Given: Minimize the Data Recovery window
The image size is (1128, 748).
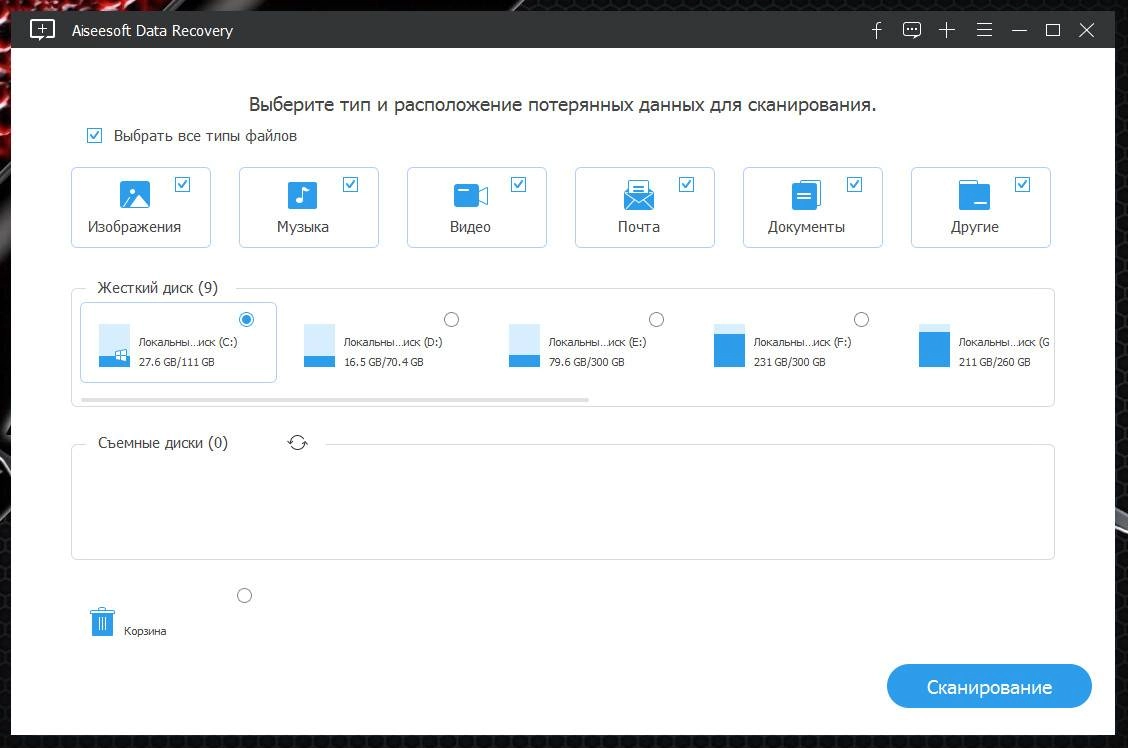Looking at the screenshot, I should pos(1019,30).
